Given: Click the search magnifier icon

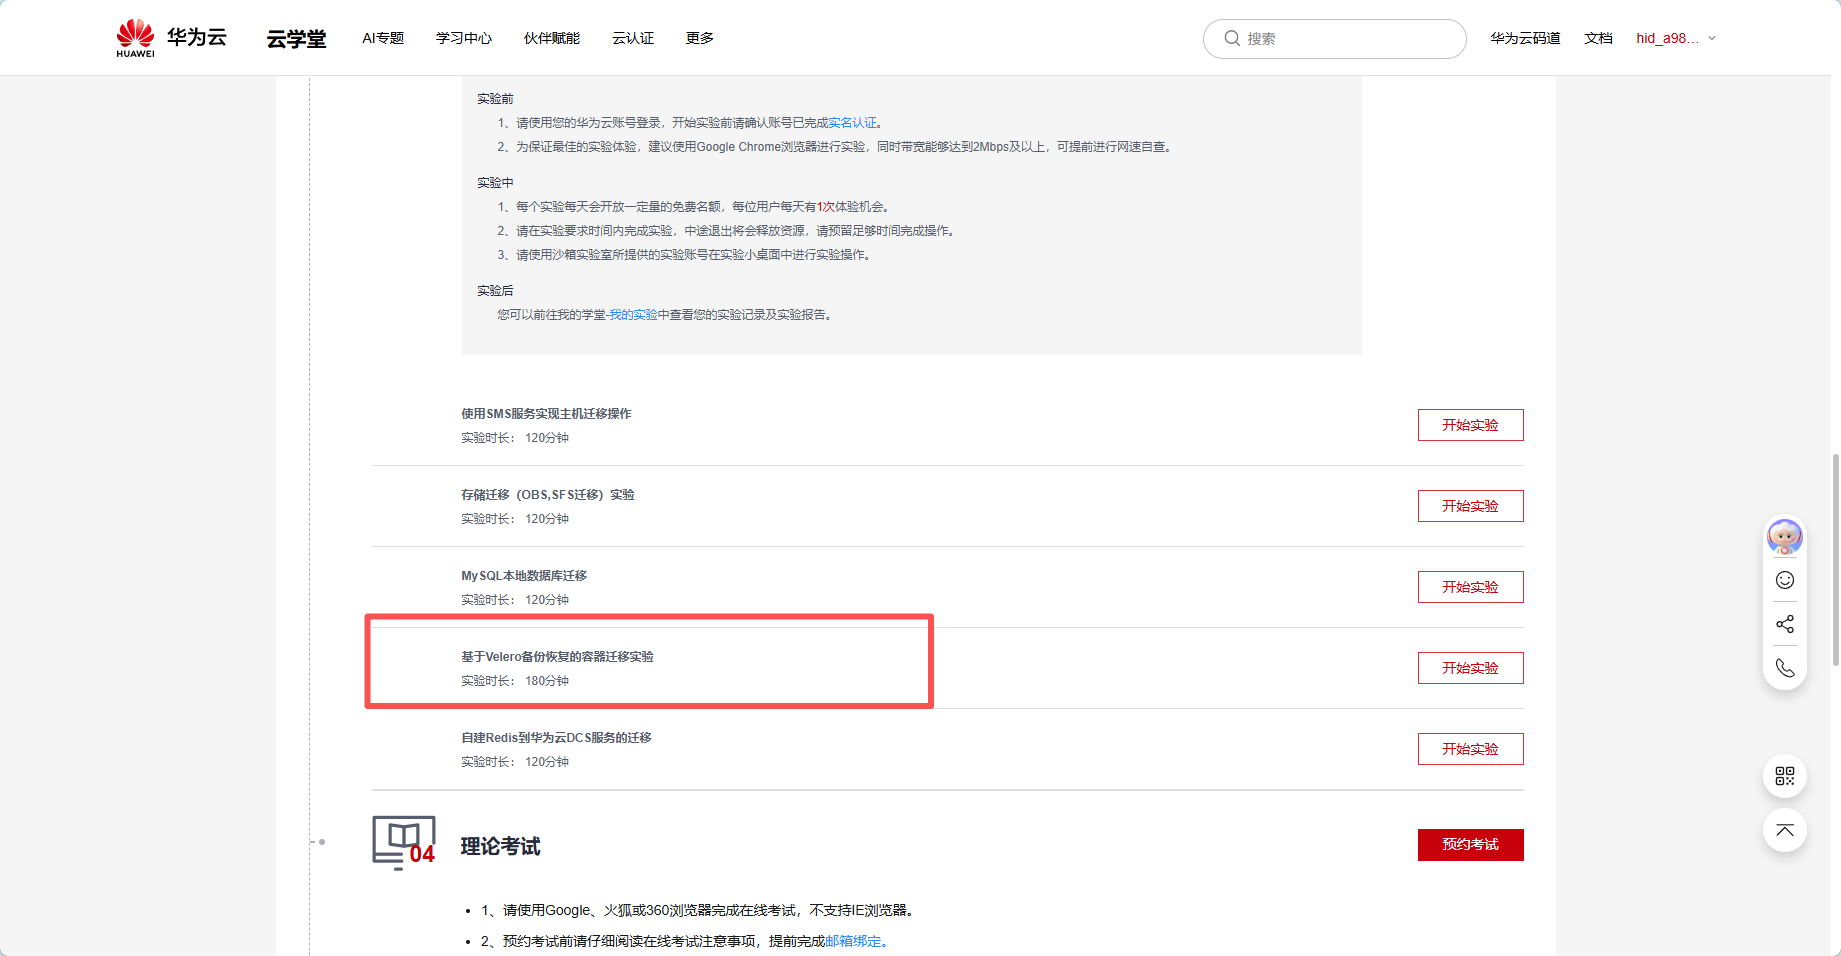Looking at the screenshot, I should pyautogui.click(x=1232, y=38).
